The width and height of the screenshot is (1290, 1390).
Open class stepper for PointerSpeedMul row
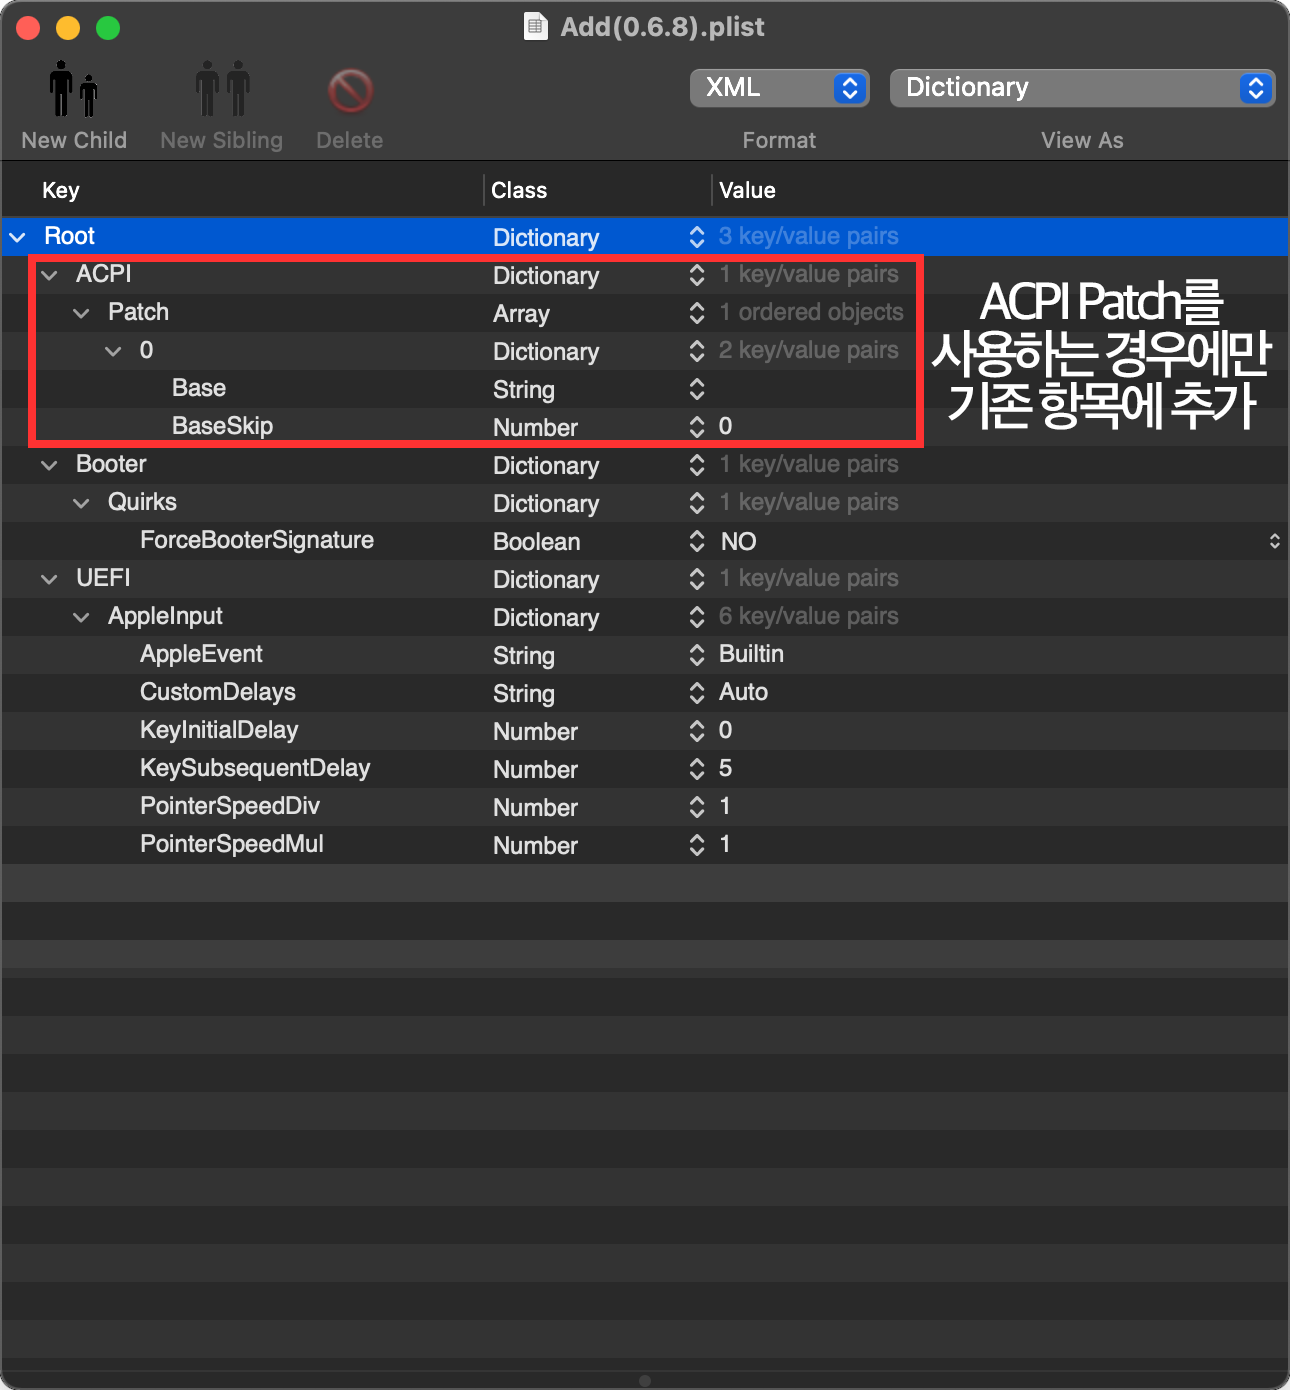[x=697, y=845]
